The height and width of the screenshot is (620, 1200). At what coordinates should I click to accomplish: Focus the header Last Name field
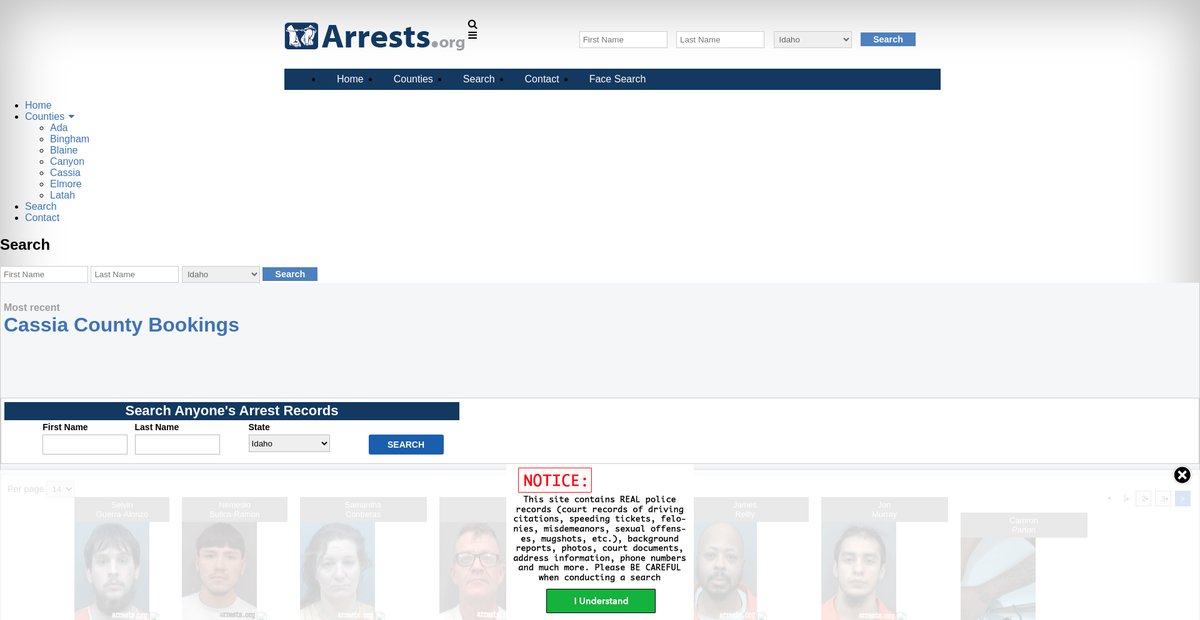720,40
